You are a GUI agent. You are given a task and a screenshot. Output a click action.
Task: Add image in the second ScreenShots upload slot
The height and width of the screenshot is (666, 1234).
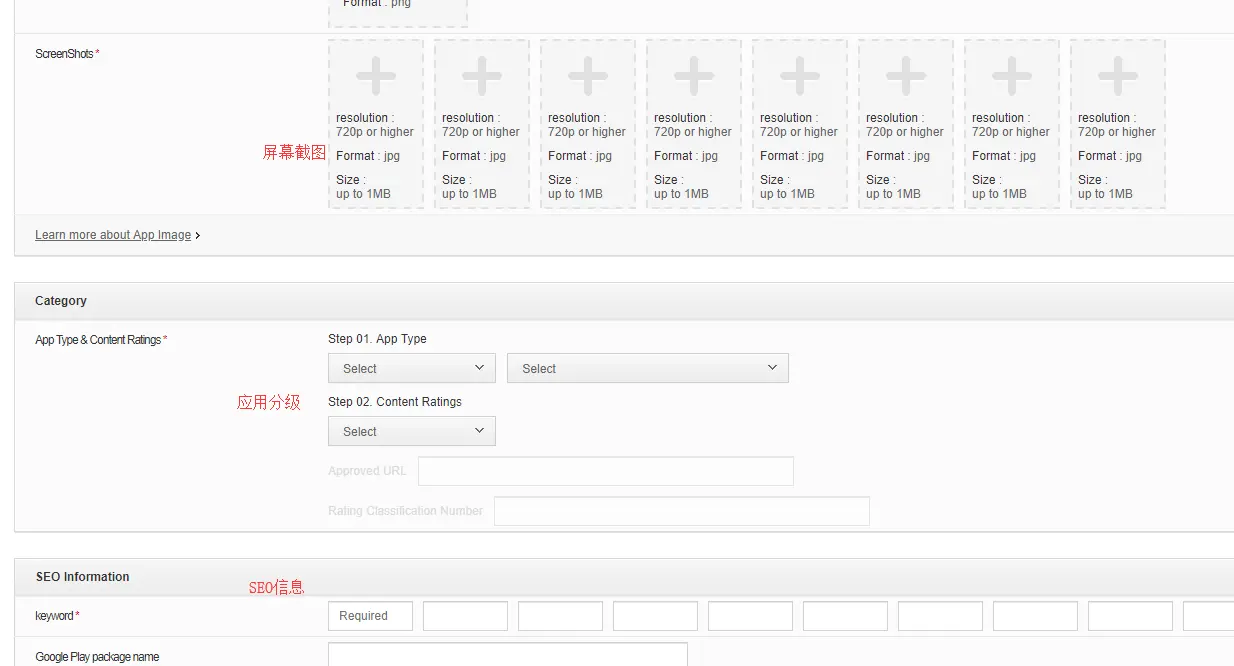[x=482, y=124]
